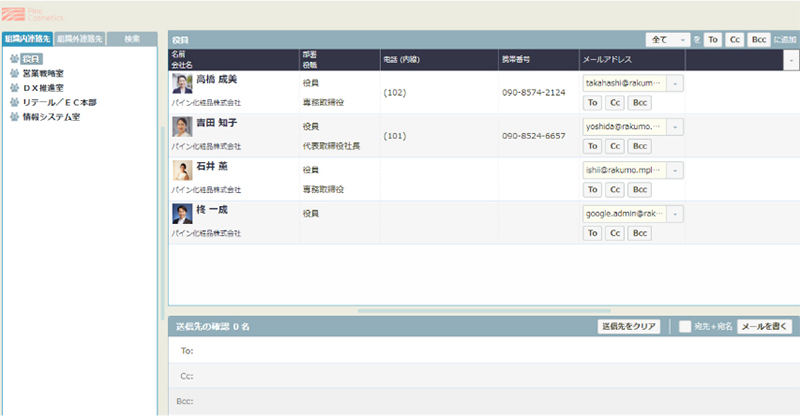Add all to To via header button
800x416 pixels.
point(713,39)
